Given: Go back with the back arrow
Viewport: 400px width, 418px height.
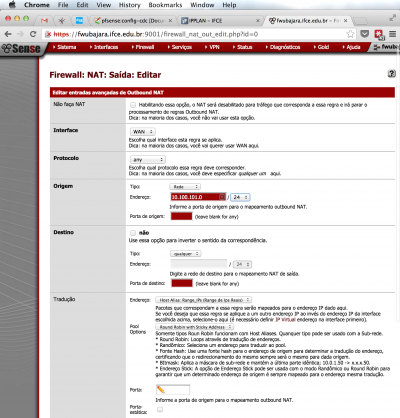Looking at the screenshot, I should (8, 34).
